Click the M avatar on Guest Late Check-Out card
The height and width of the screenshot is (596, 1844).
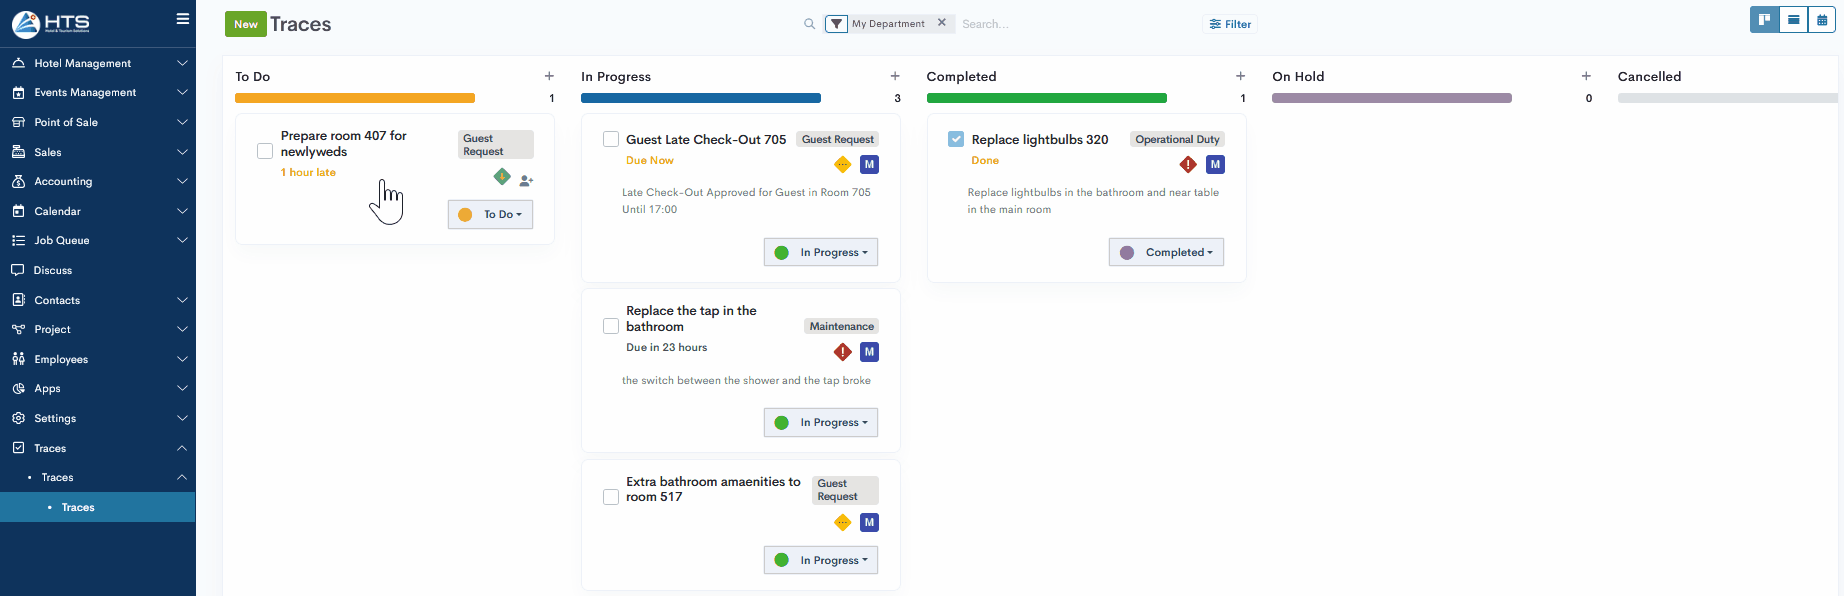tap(869, 164)
